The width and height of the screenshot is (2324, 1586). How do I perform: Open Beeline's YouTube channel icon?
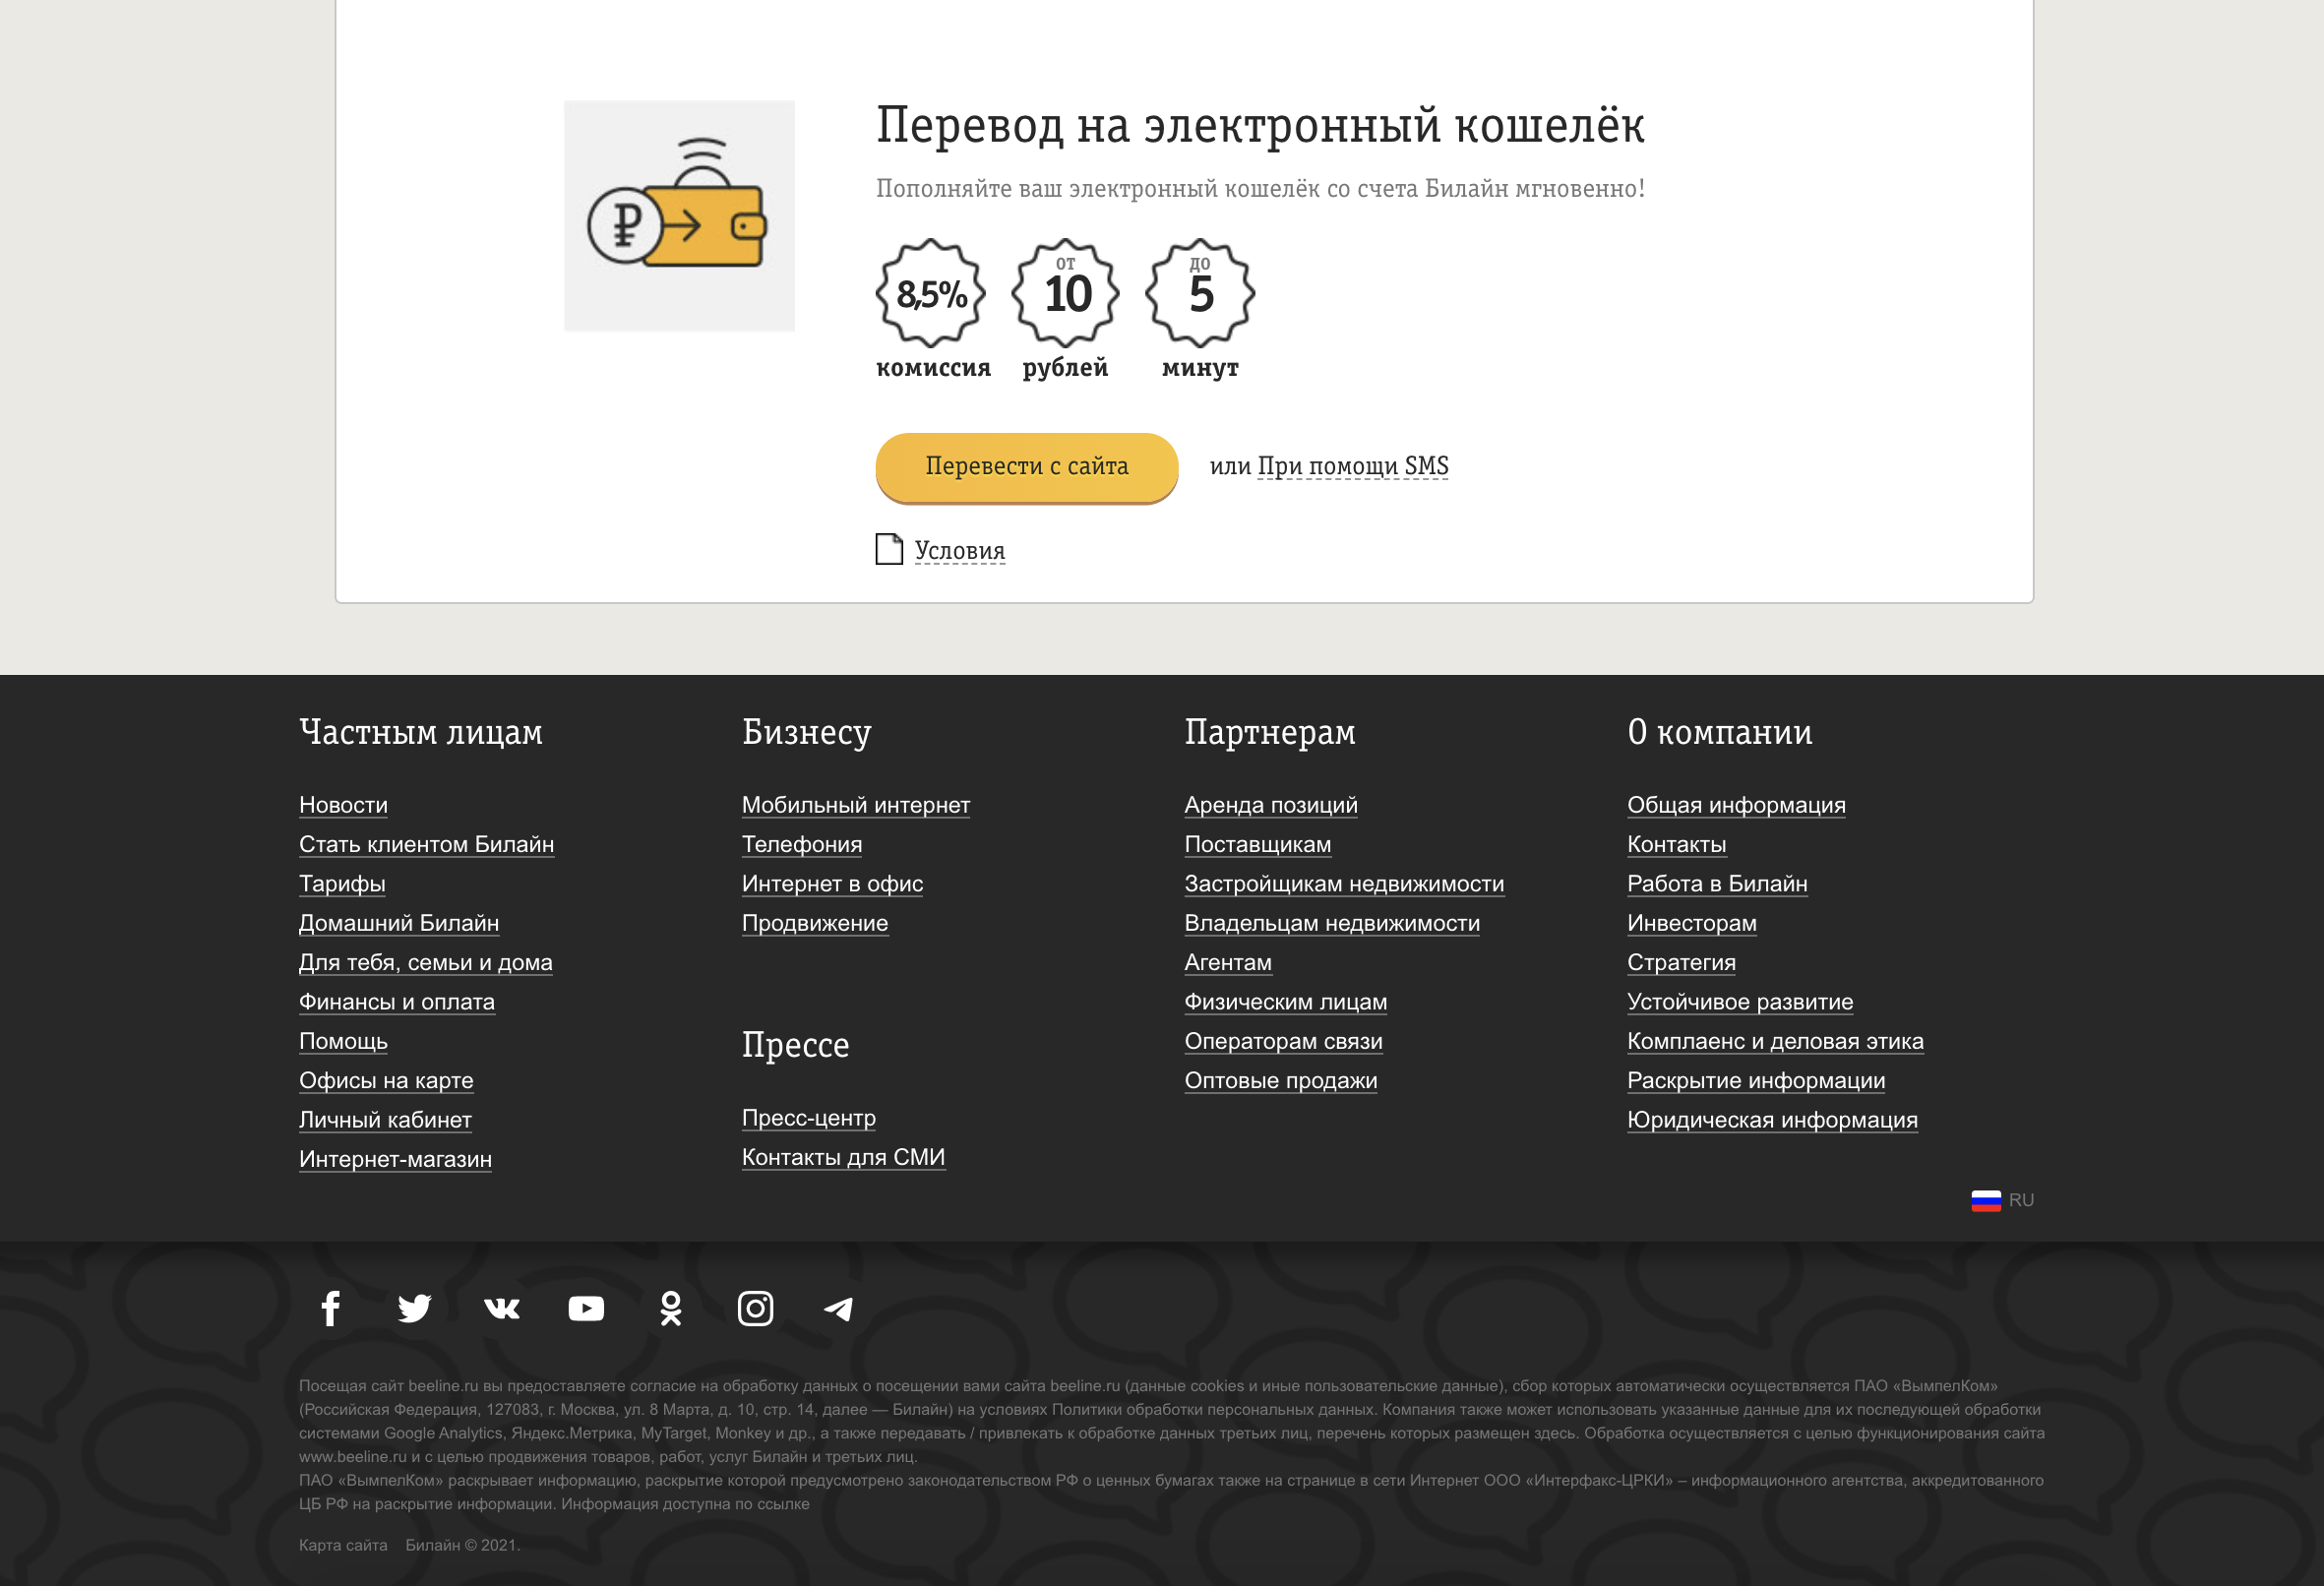[586, 1308]
